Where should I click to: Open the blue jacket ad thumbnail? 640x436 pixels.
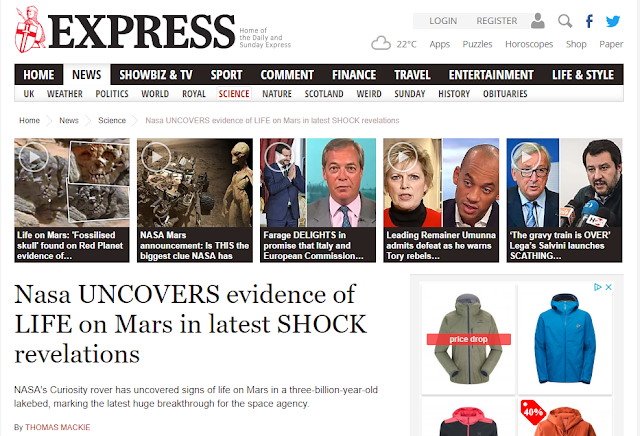[565, 339]
